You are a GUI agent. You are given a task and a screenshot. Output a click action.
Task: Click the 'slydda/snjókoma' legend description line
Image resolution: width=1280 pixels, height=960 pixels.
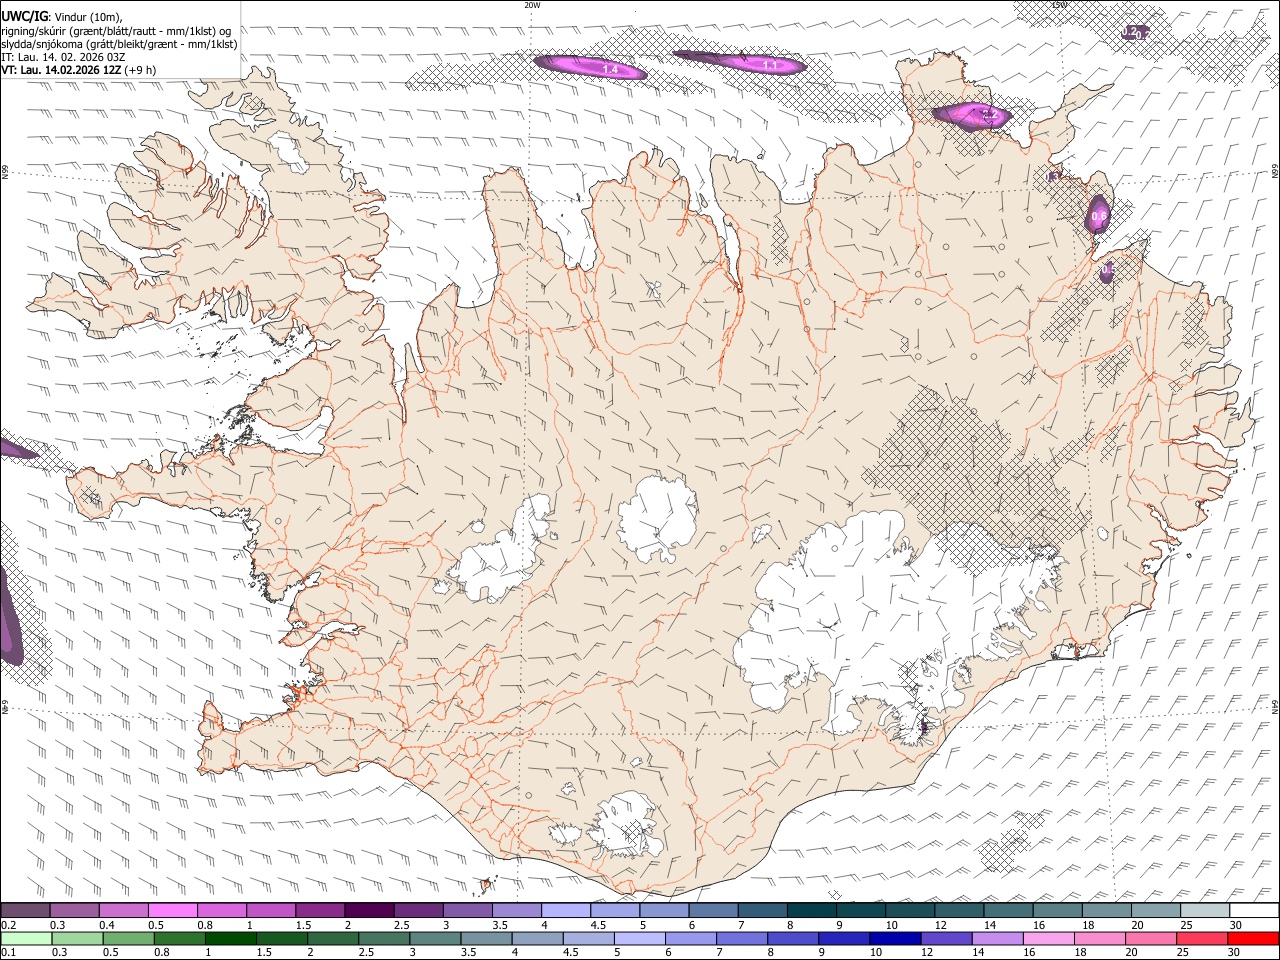(119, 44)
